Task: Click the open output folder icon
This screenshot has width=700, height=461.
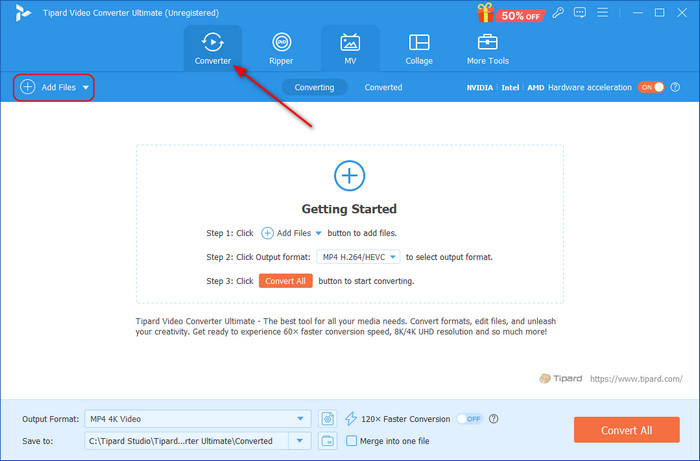Action: 328,441
